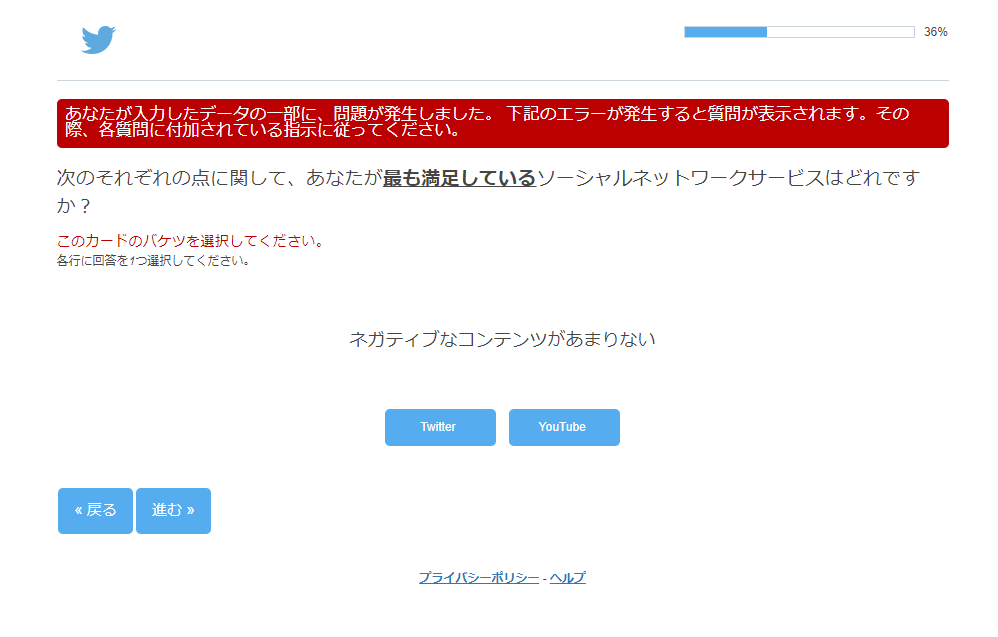Click the horizontal divider under the header

(502, 80)
